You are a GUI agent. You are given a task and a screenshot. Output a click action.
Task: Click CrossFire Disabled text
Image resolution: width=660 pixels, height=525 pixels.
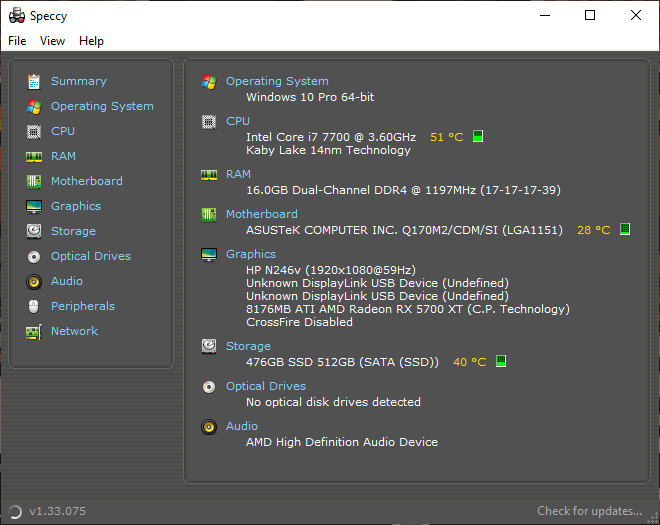(x=299, y=322)
